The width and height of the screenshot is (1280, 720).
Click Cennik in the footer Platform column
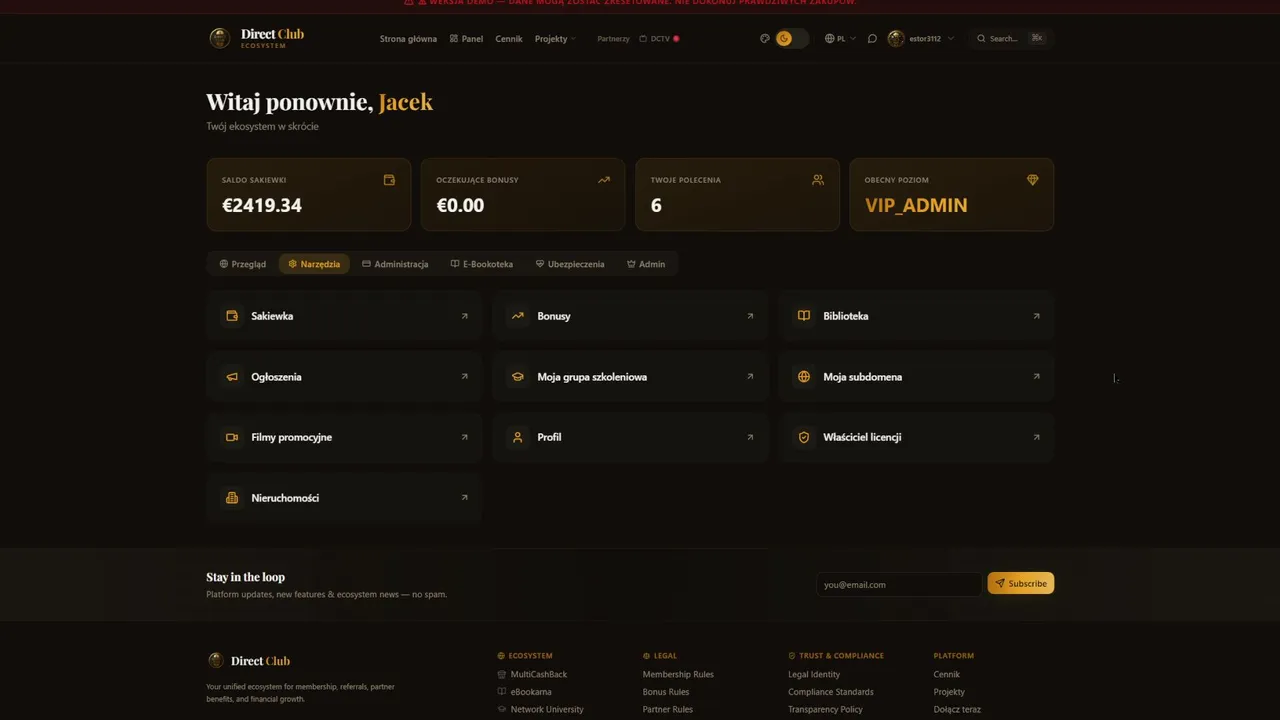click(x=947, y=674)
